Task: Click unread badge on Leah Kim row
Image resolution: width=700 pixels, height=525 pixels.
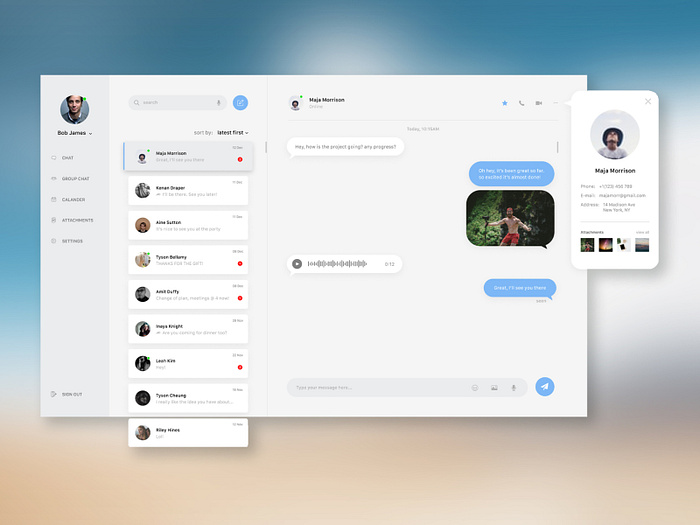Action: coord(240,367)
